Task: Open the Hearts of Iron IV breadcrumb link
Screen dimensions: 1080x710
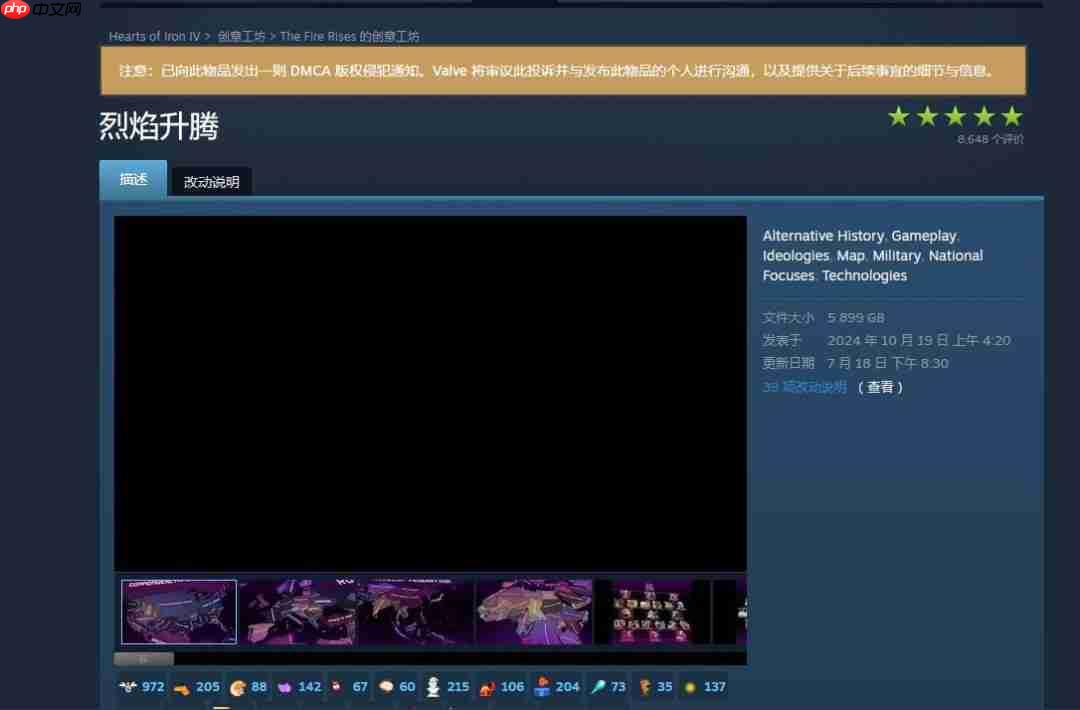Action: tap(152, 36)
